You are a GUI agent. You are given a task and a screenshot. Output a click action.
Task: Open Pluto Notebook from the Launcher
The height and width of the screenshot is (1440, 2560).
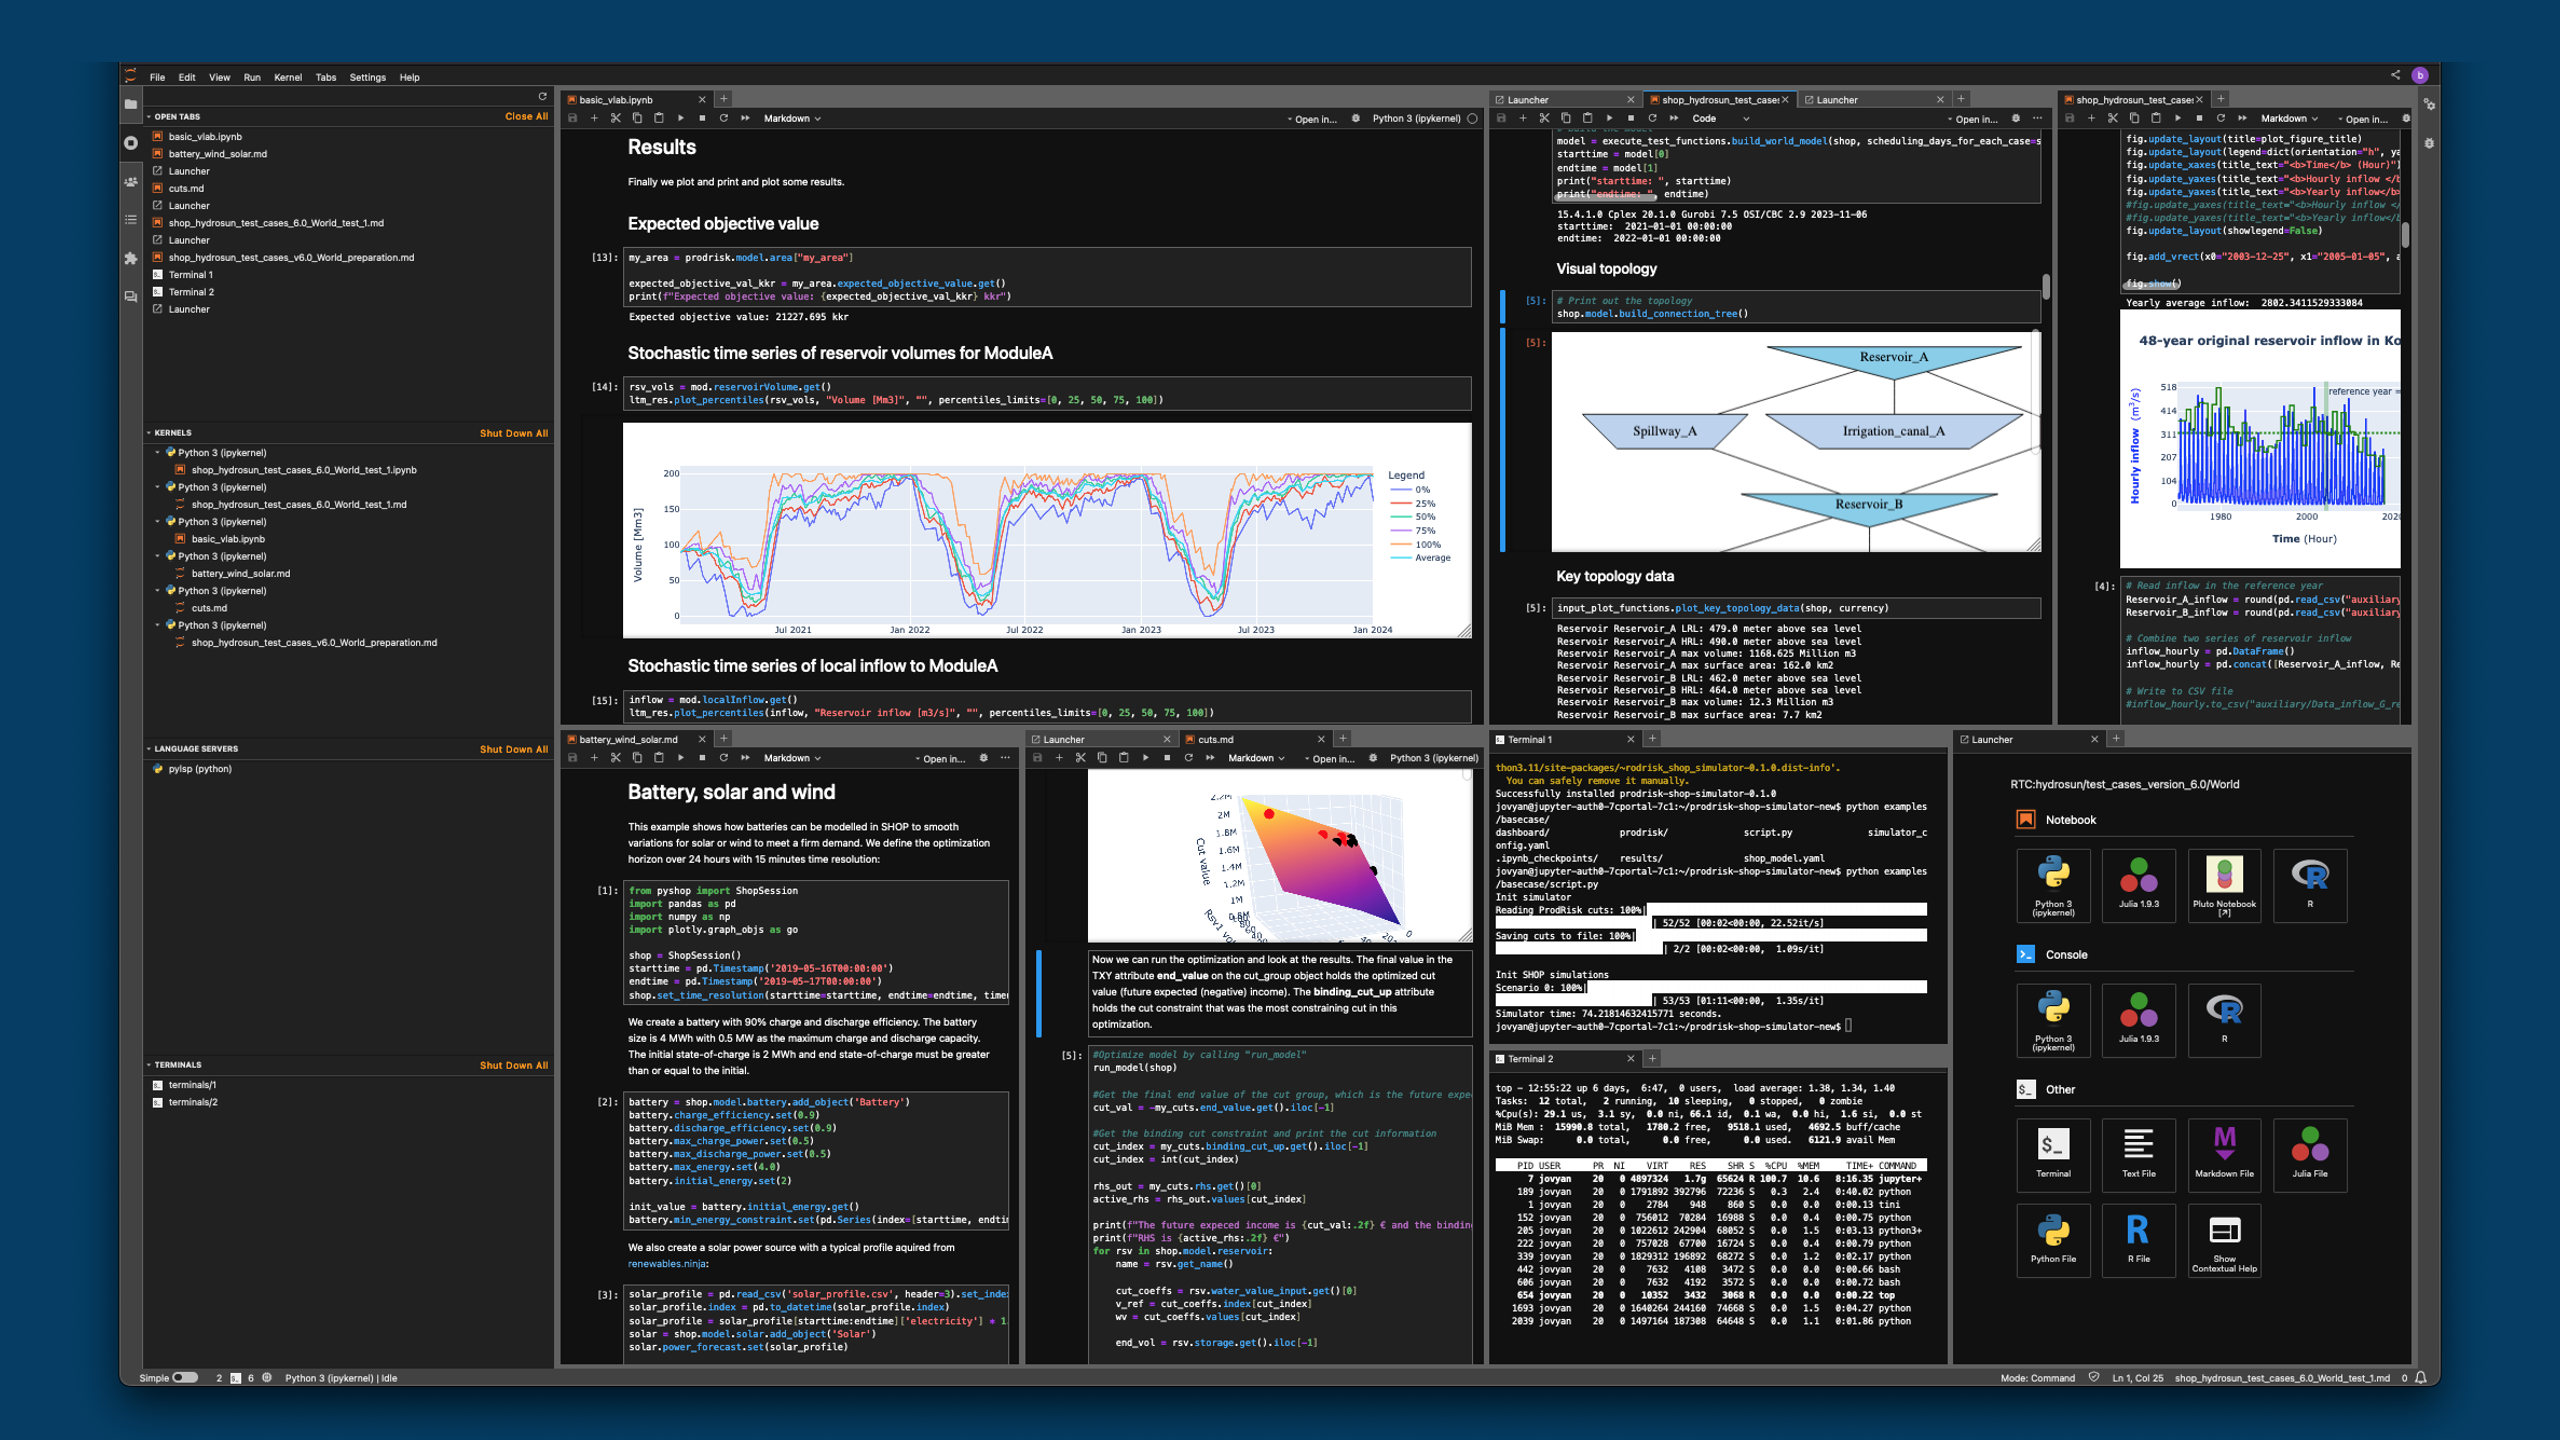pos(2224,886)
